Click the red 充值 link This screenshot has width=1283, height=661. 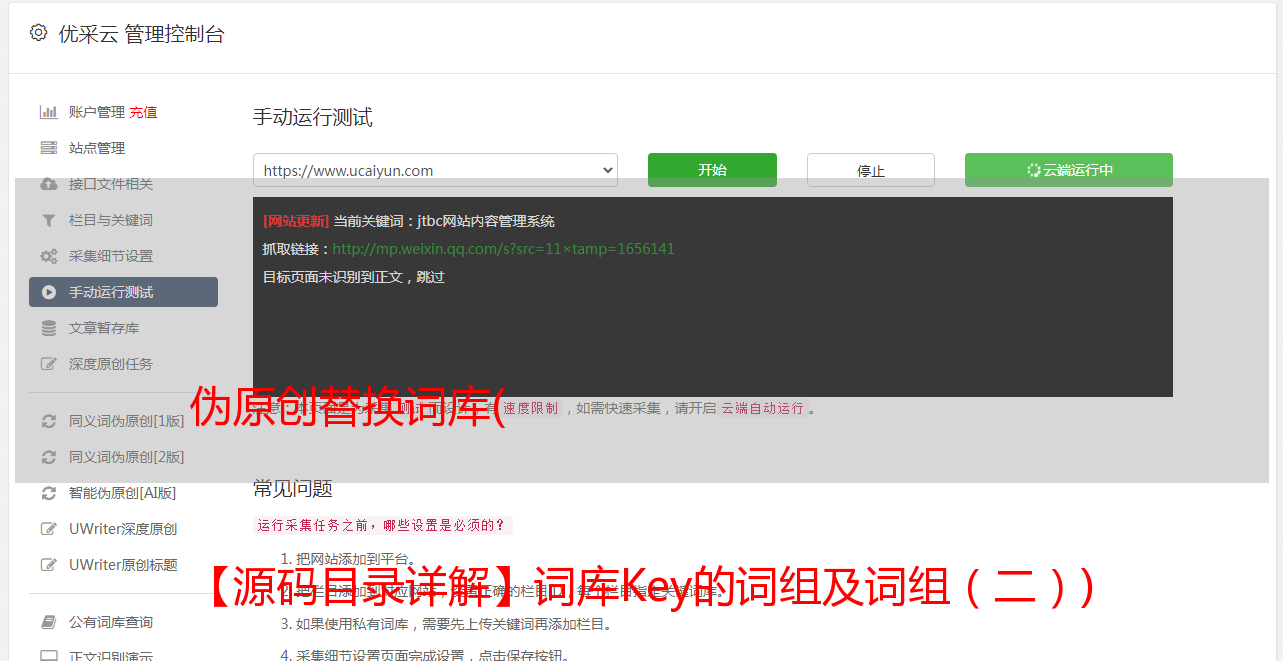coord(143,112)
